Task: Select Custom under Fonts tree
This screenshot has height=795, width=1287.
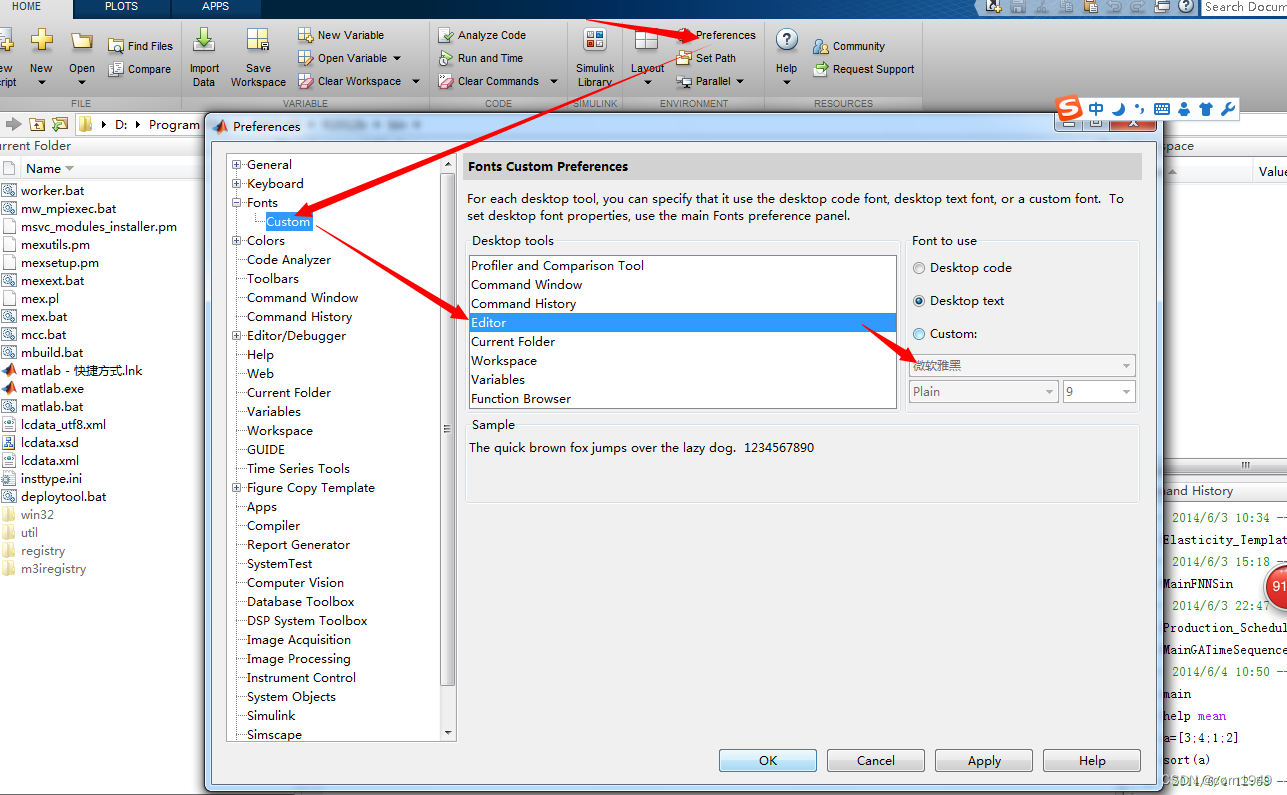Action: pyautogui.click(x=289, y=222)
